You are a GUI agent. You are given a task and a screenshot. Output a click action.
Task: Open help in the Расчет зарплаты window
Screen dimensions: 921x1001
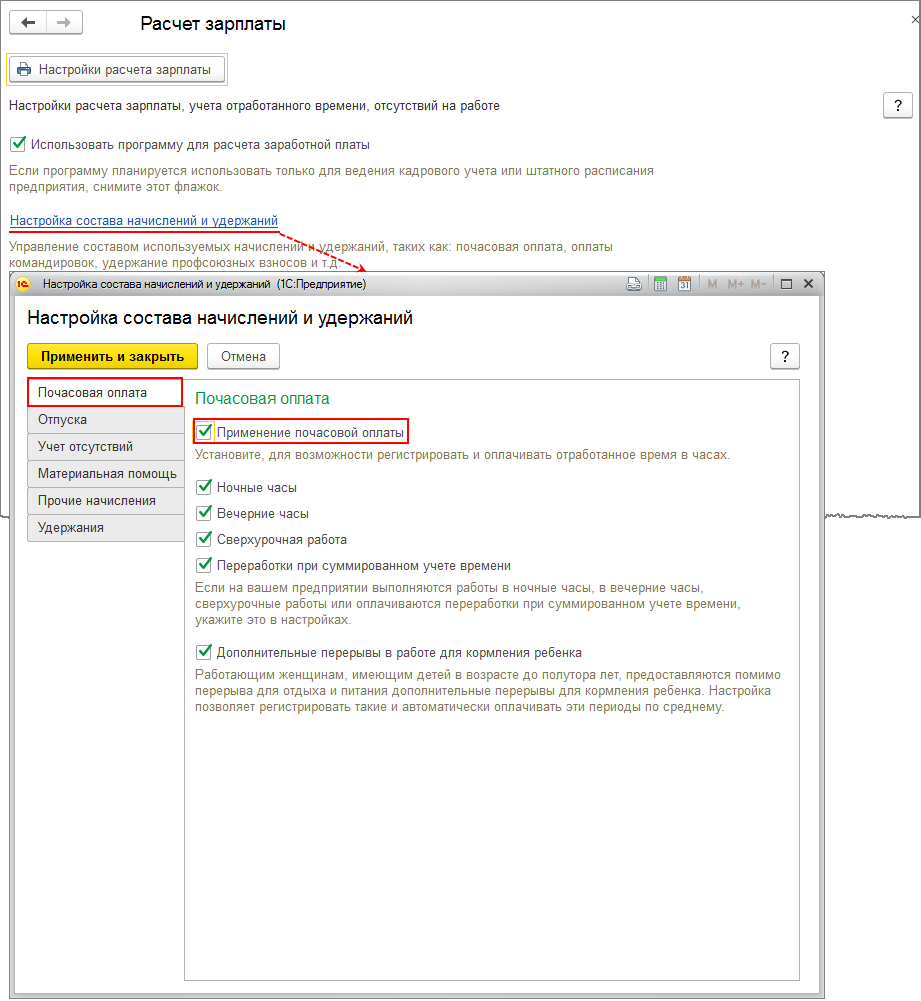pos(897,105)
